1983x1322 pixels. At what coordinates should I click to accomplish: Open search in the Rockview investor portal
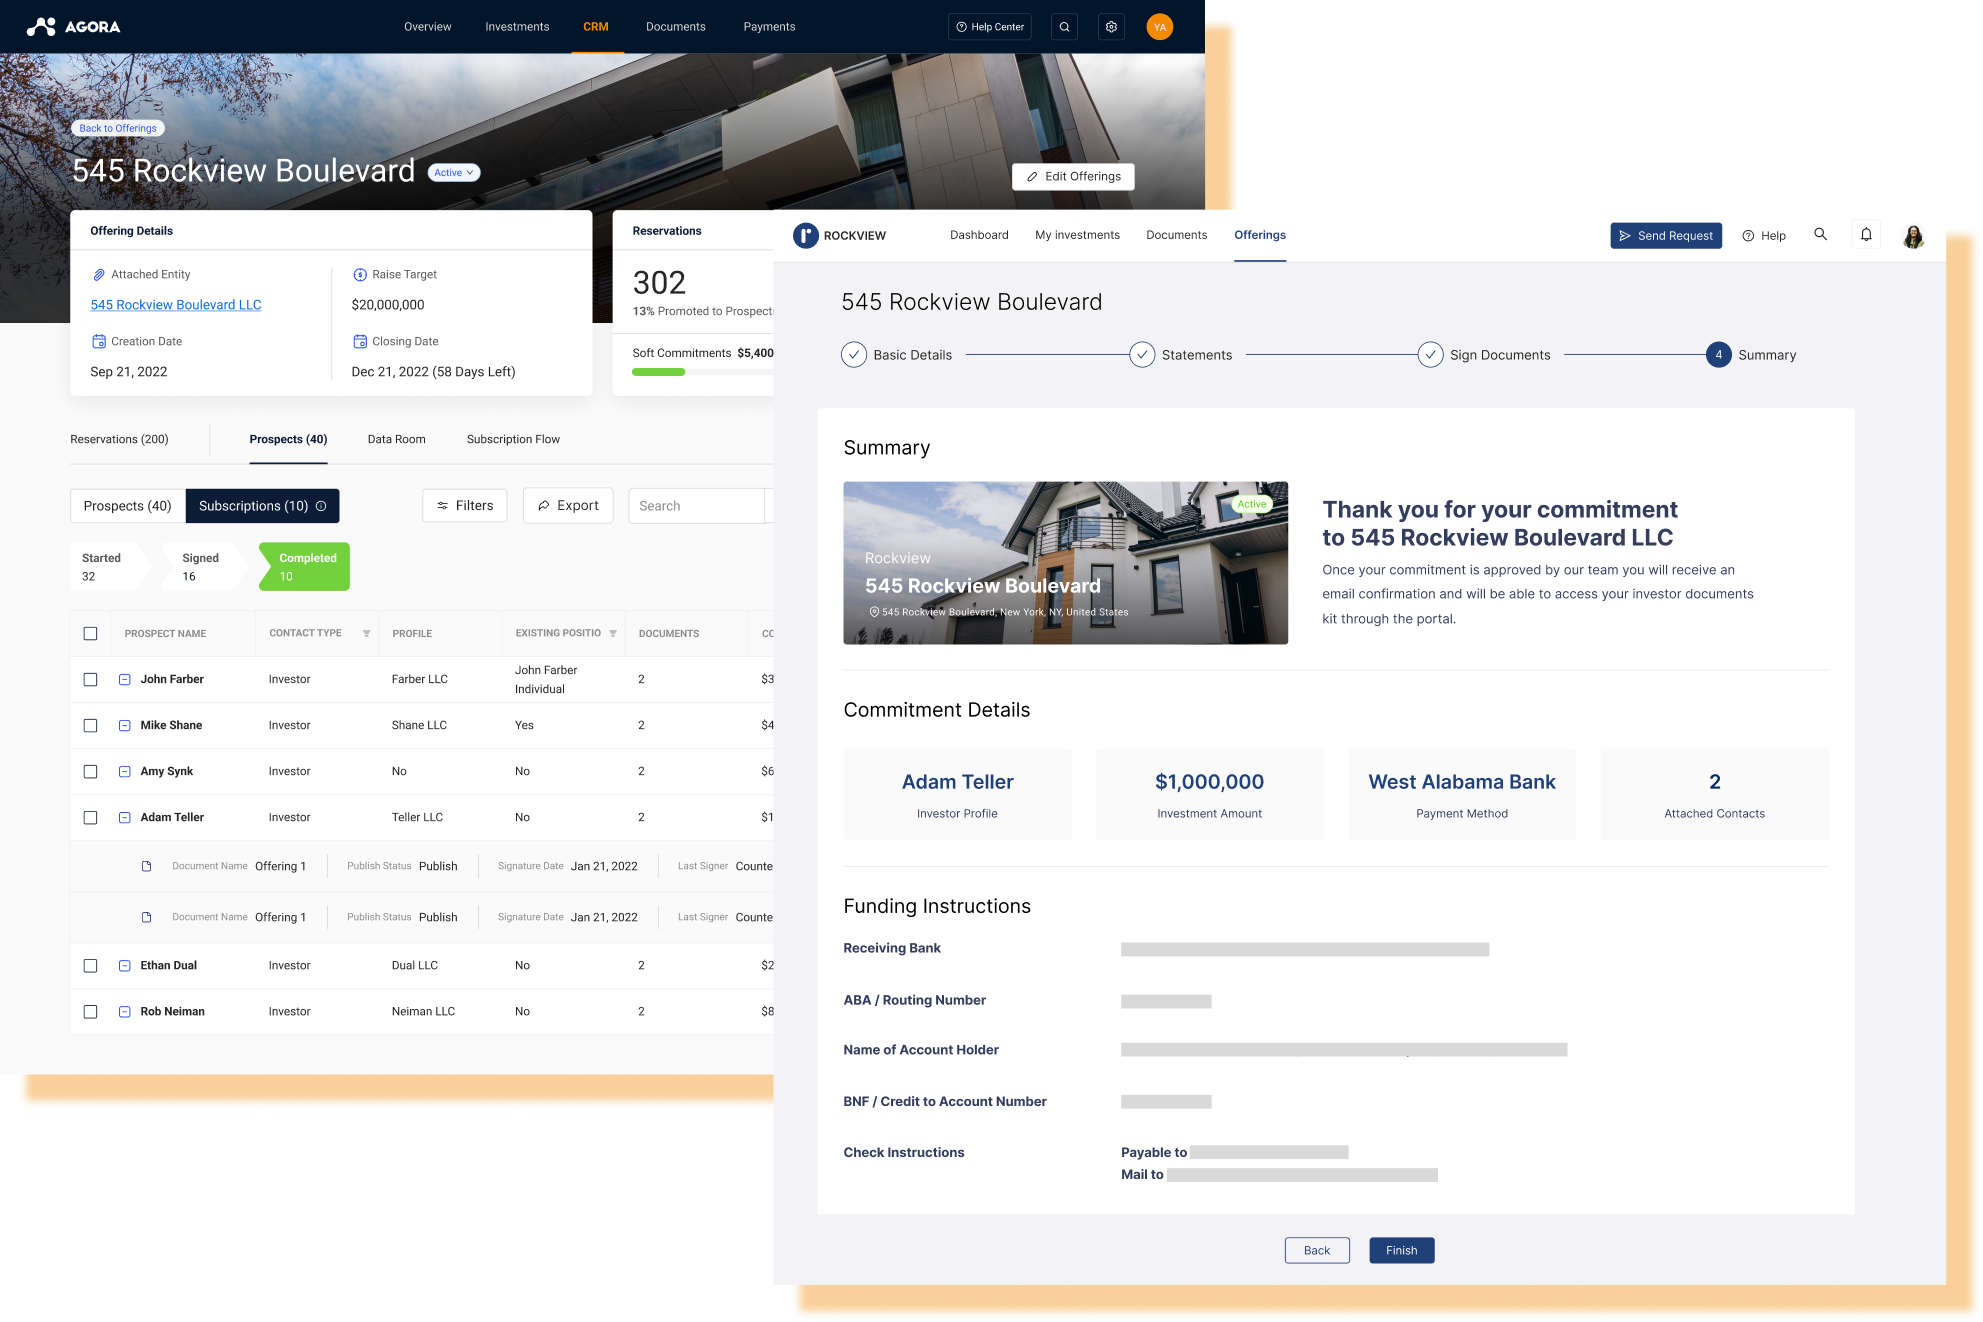click(x=1821, y=235)
